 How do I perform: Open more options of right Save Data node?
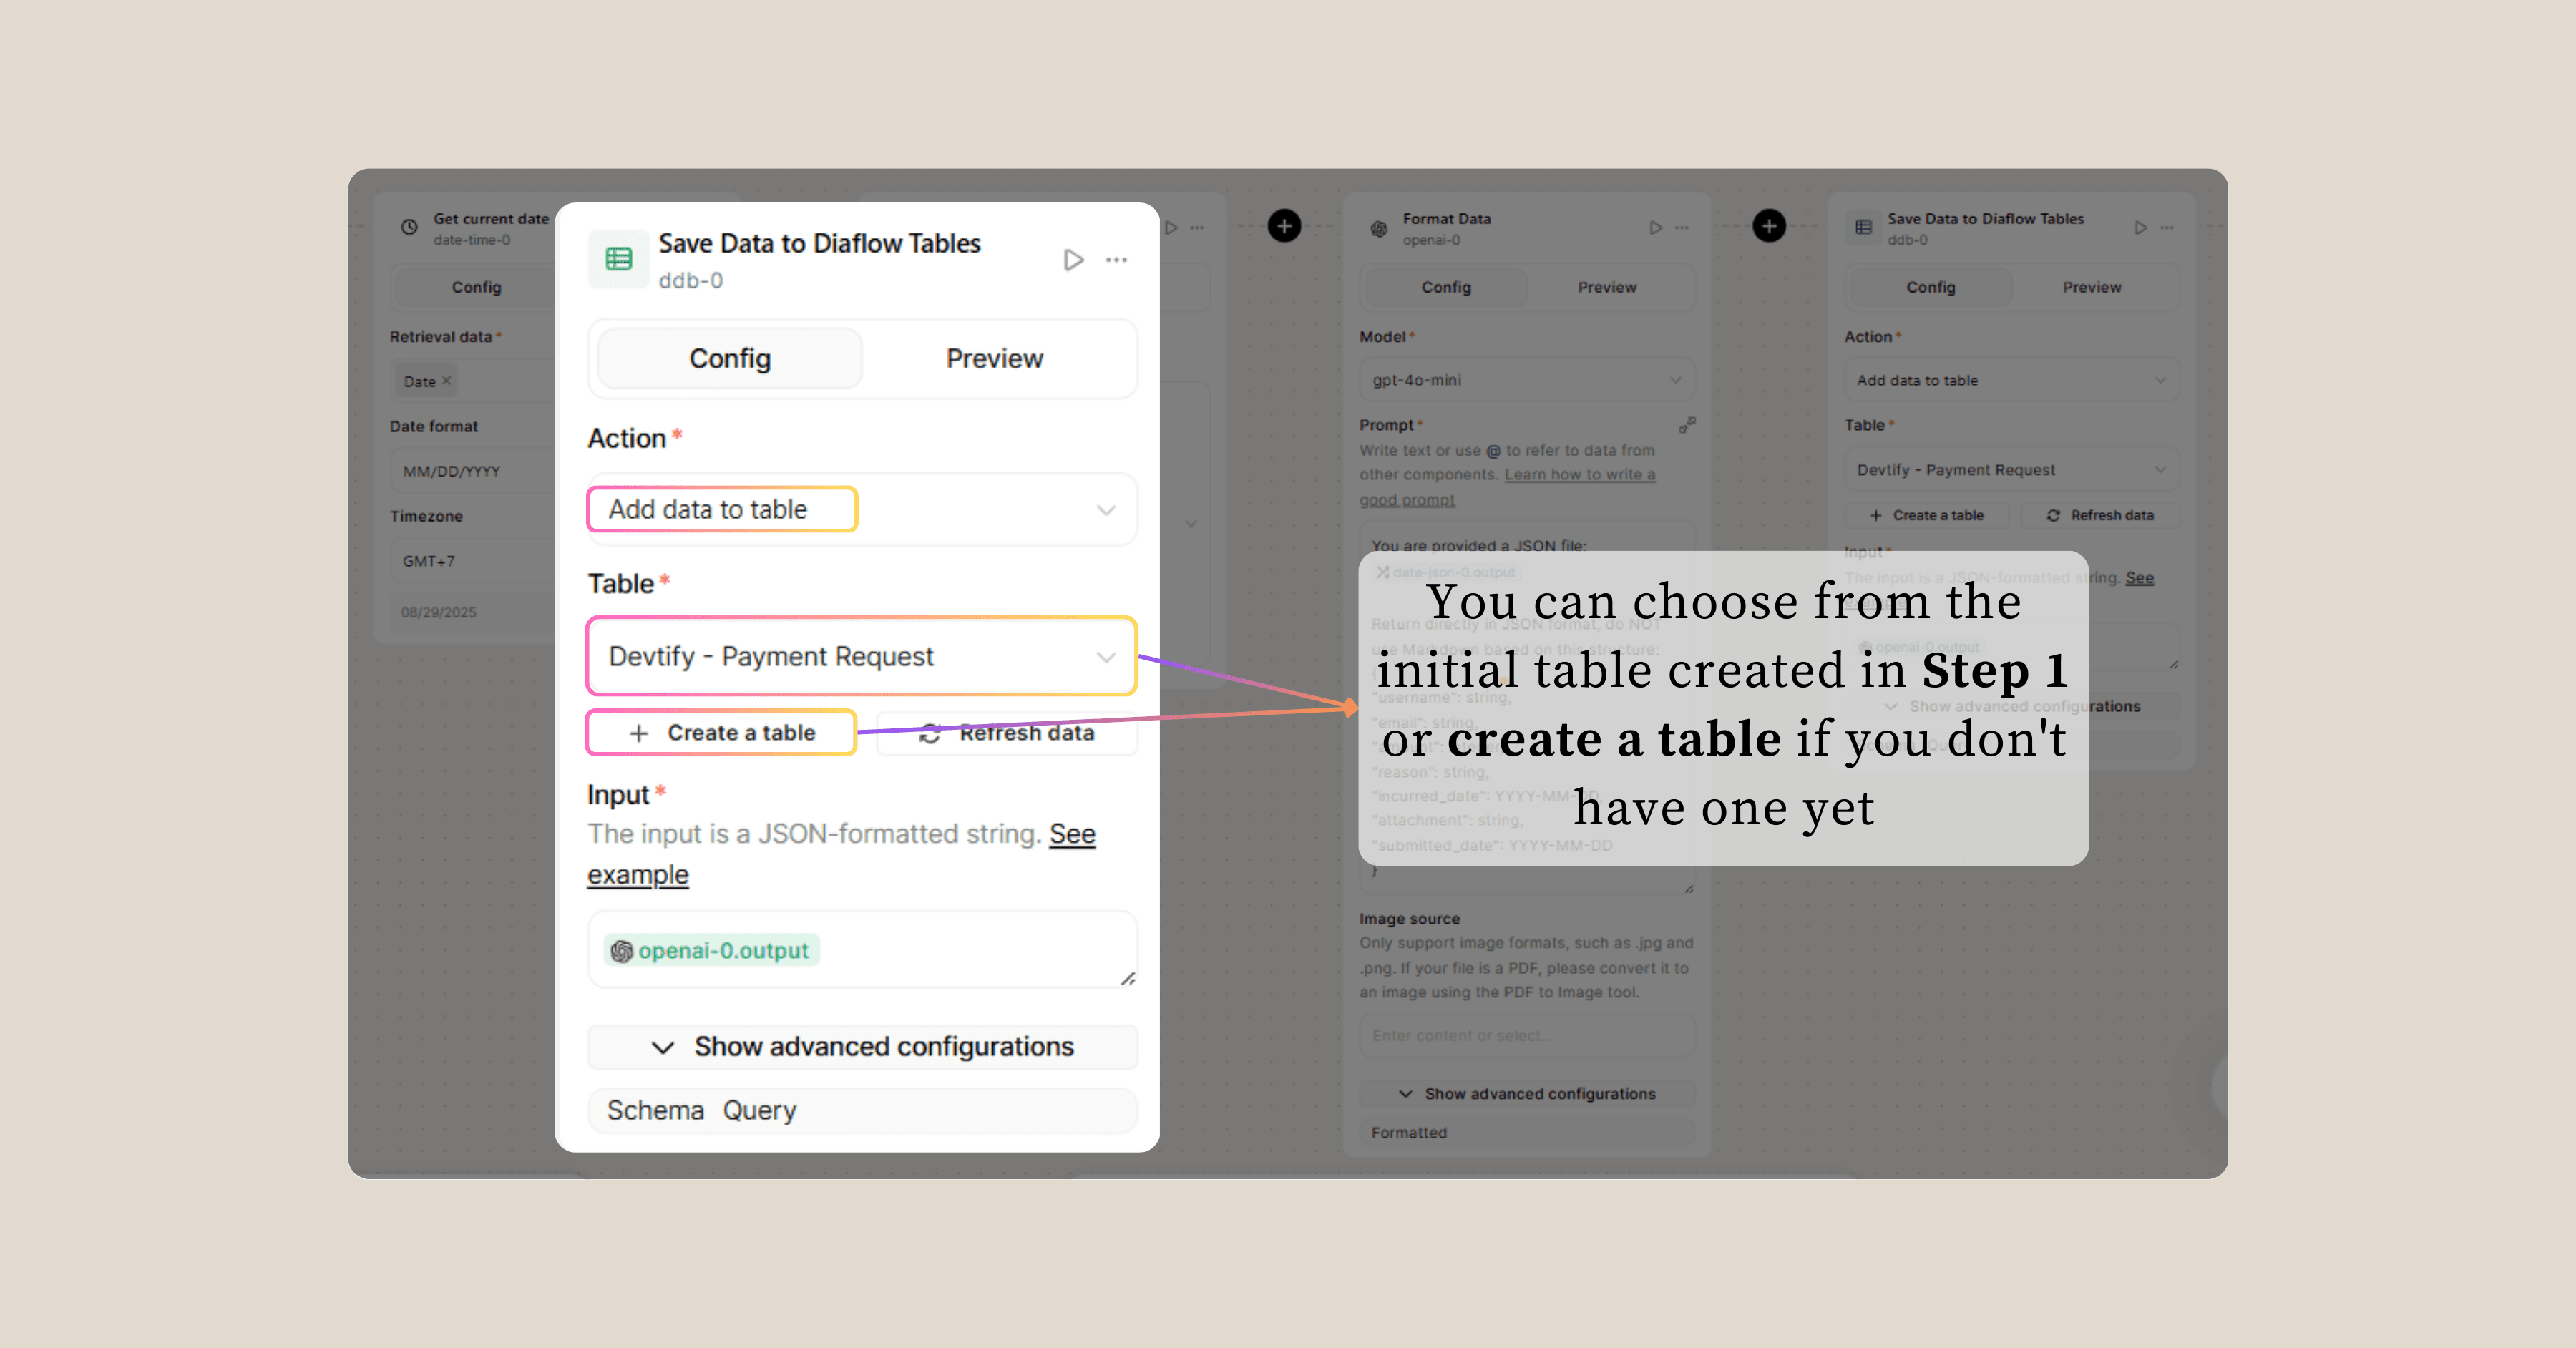point(2167,228)
